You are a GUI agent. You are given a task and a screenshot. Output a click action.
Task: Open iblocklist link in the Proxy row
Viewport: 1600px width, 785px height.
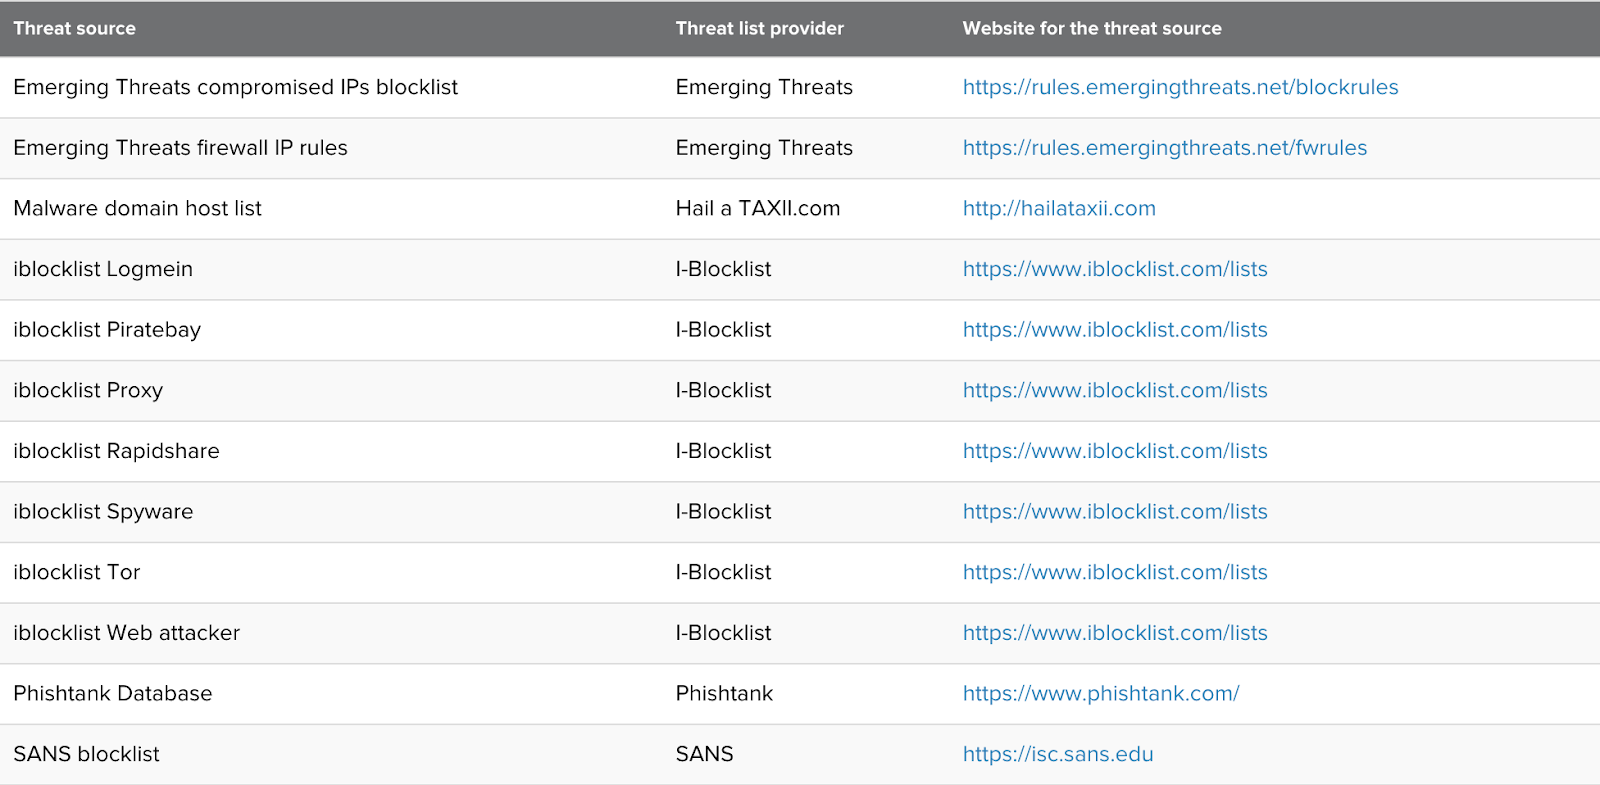tap(1115, 390)
